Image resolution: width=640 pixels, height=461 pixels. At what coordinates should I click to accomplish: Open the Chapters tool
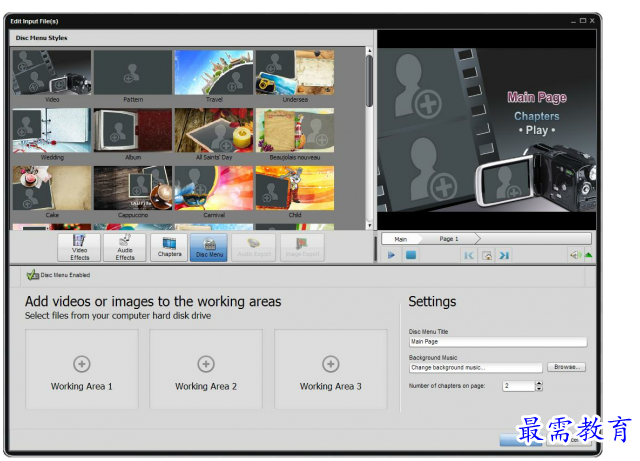(169, 247)
